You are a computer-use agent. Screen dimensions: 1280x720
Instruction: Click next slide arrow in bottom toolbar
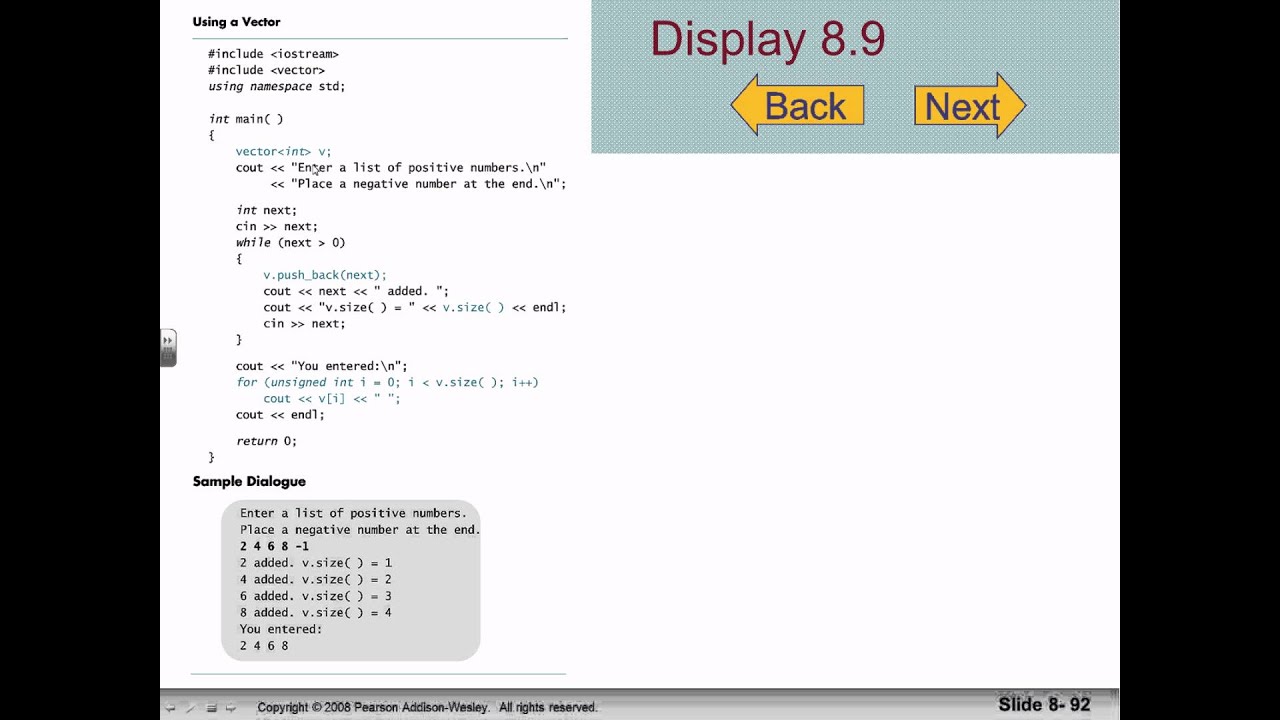[231, 707]
